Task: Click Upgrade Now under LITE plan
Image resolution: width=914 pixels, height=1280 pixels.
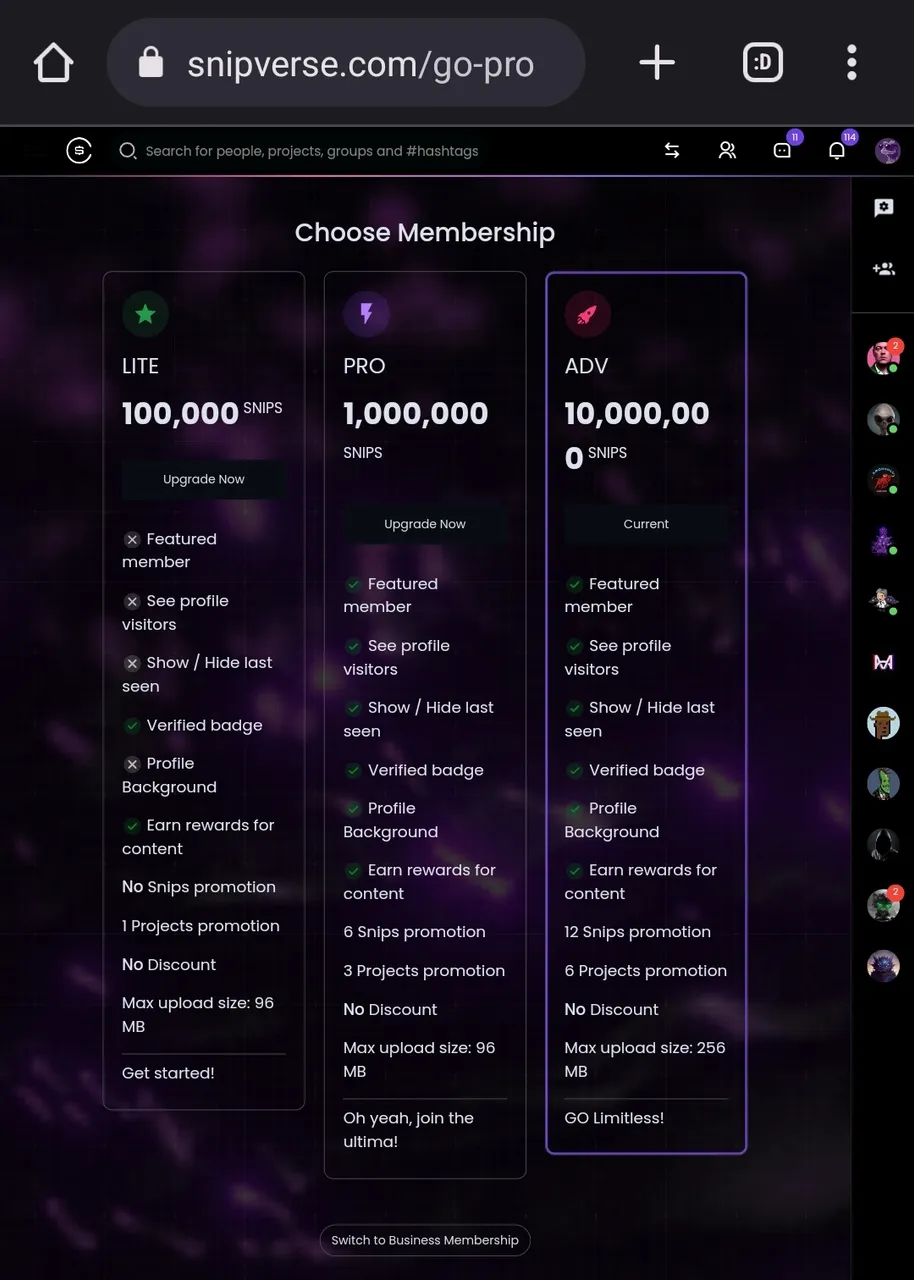Action: [x=204, y=479]
